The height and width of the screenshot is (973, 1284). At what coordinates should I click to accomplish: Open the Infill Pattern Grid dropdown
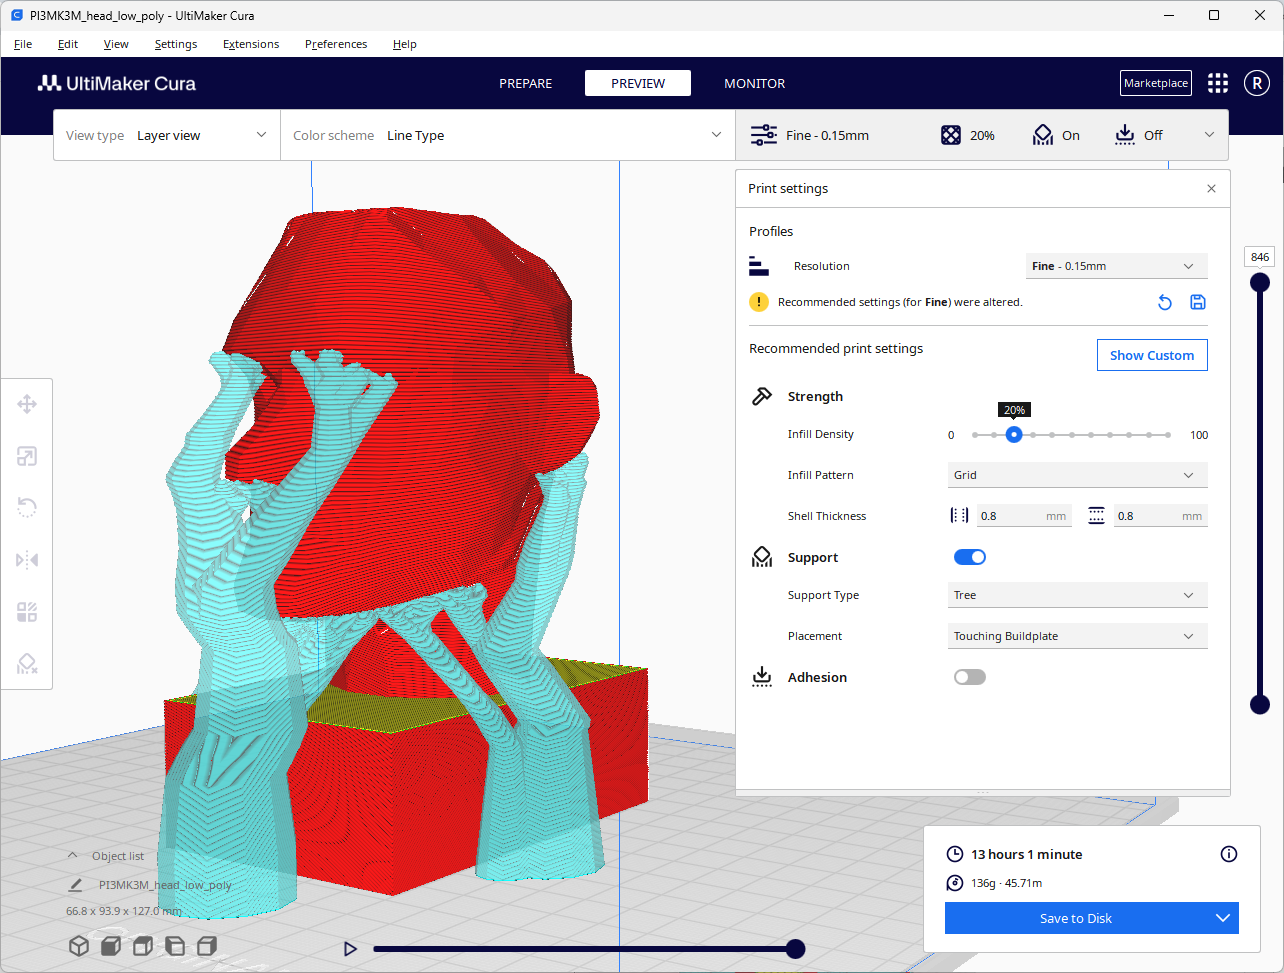(1077, 475)
